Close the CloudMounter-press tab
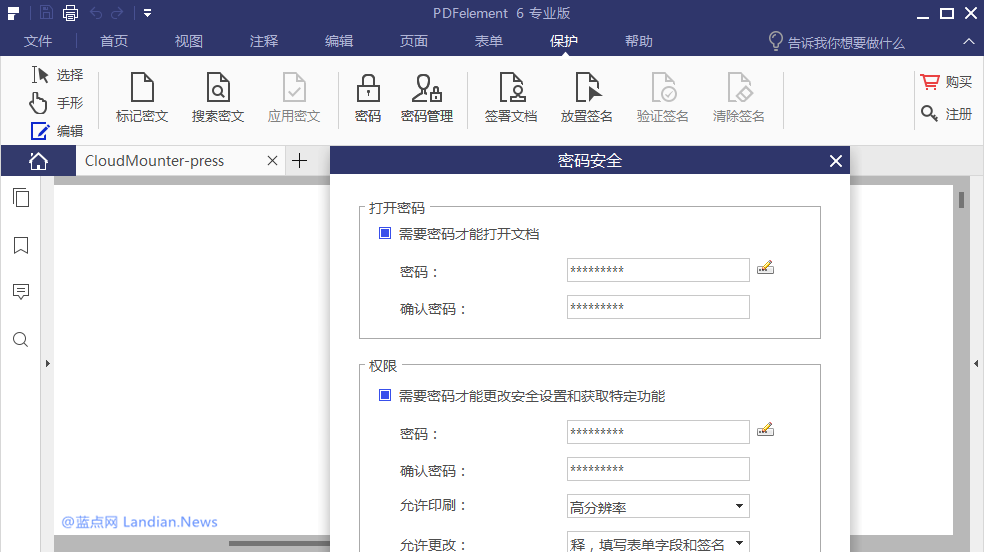 [272, 161]
